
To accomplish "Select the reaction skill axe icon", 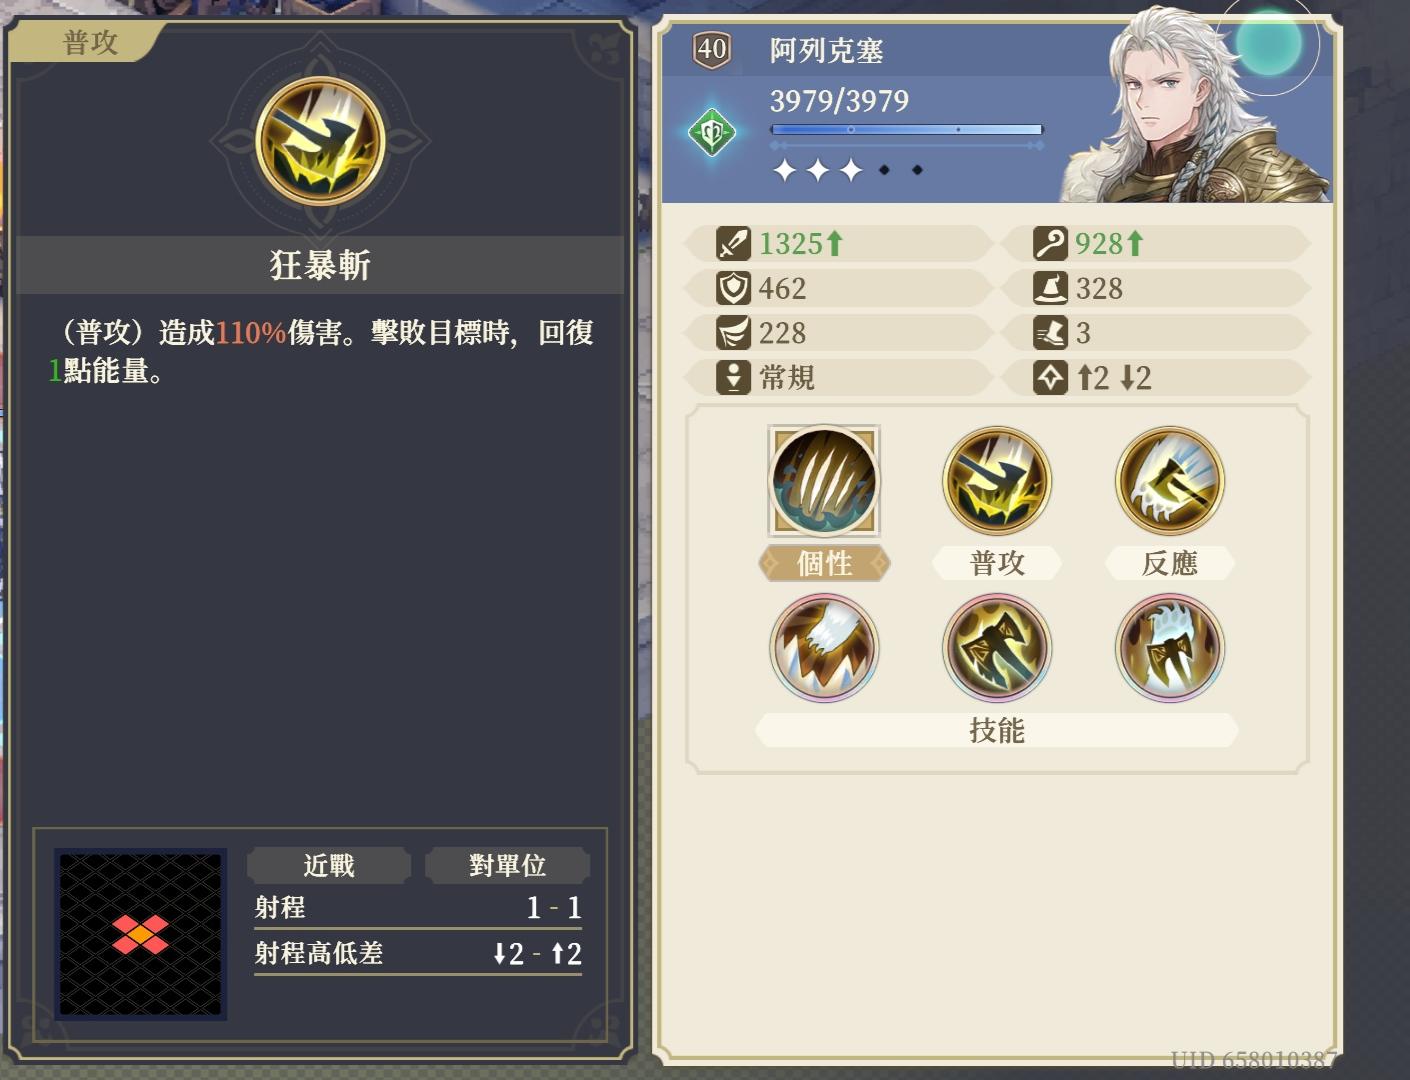I will tap(1170, 481).
